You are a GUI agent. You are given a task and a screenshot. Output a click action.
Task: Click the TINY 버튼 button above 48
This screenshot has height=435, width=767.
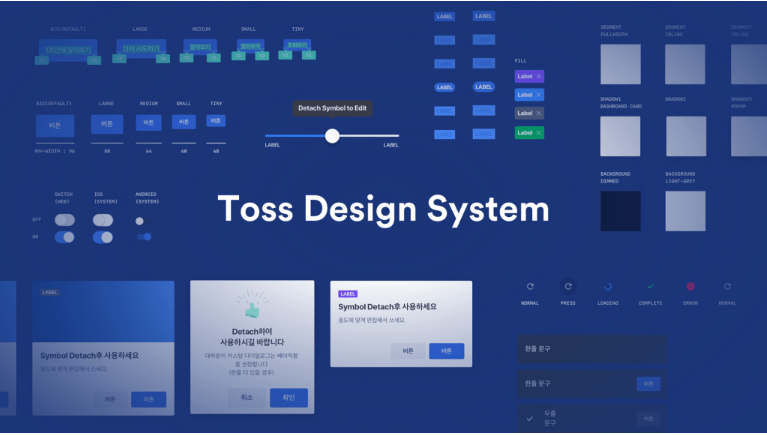[x=216, y=121]
